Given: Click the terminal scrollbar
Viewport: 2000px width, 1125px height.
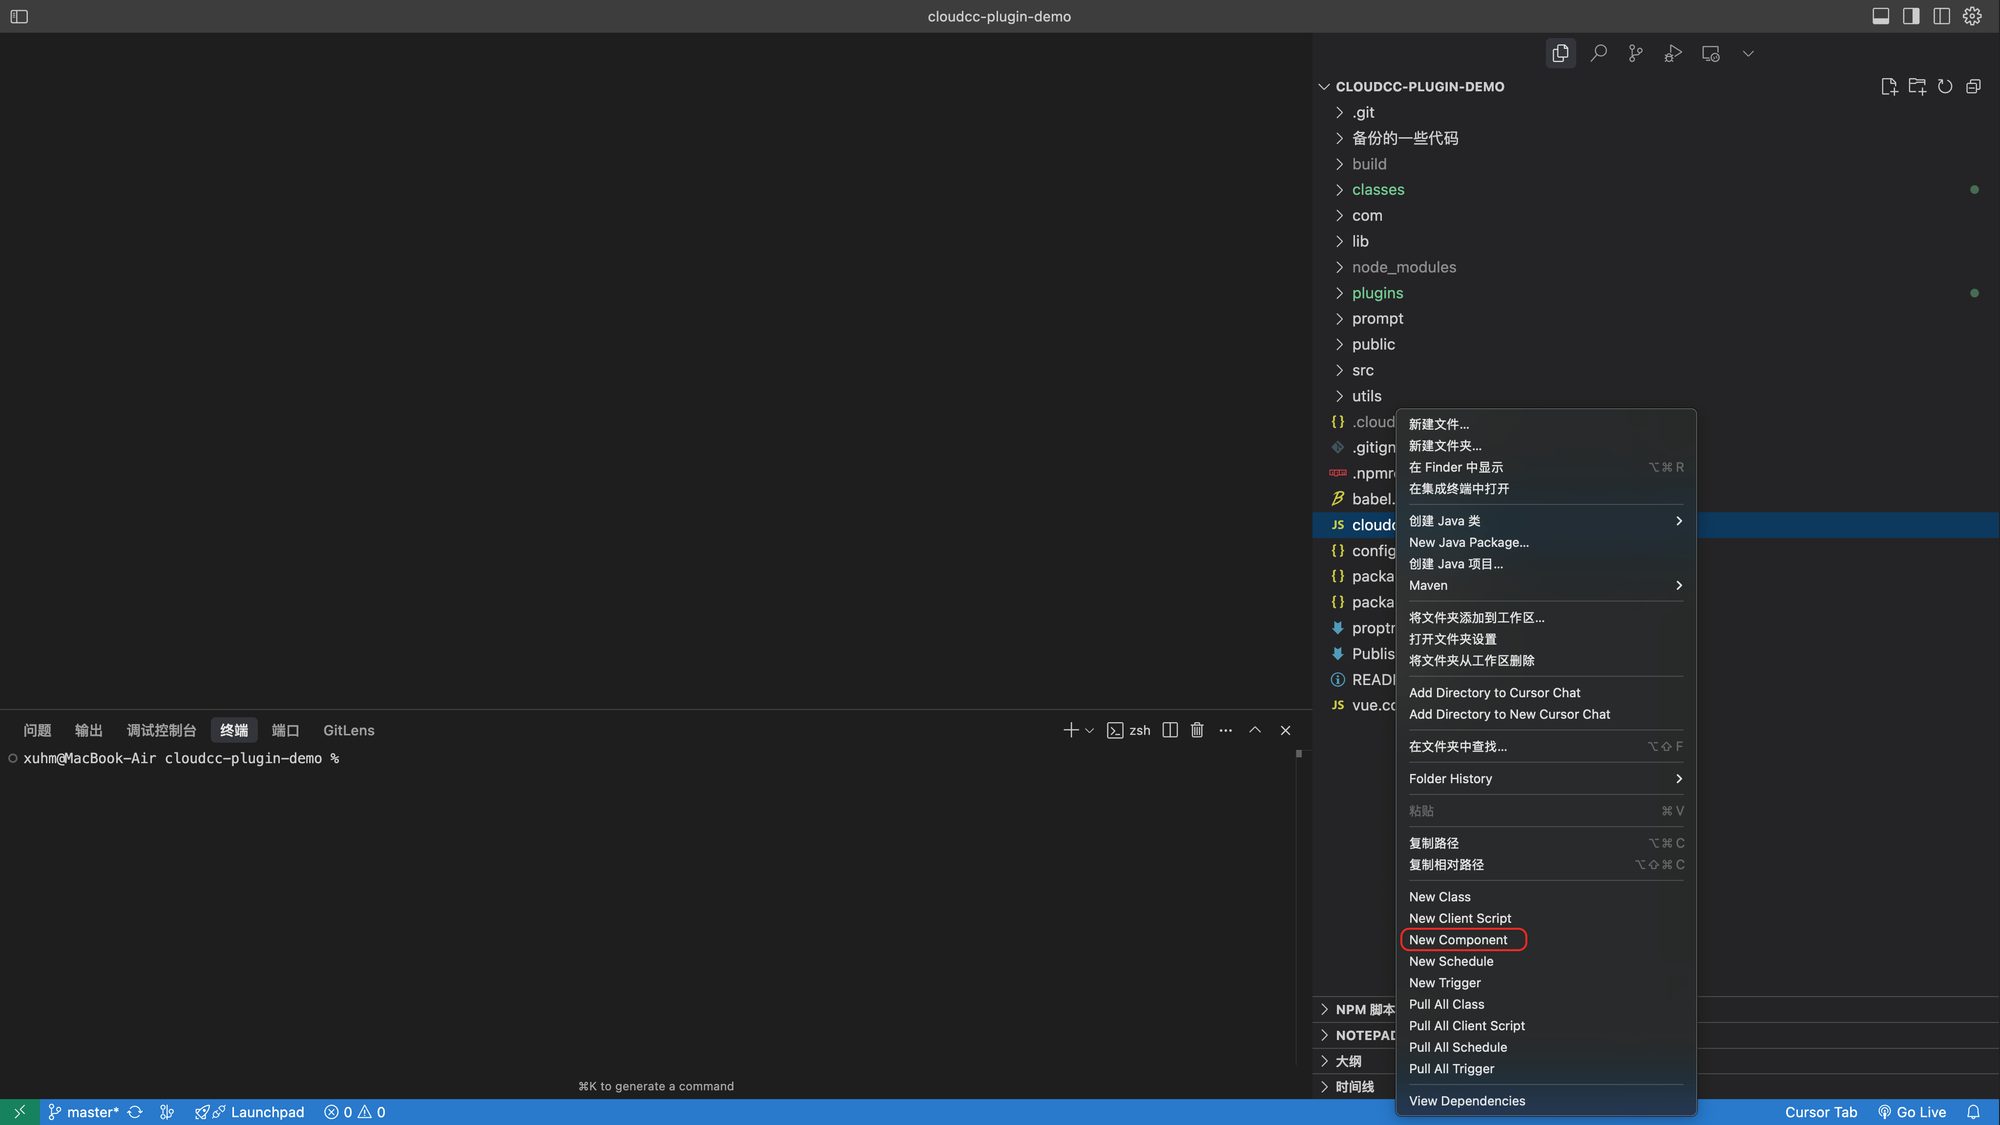Looking at the screenshot, I should (x=1298, y=754).
